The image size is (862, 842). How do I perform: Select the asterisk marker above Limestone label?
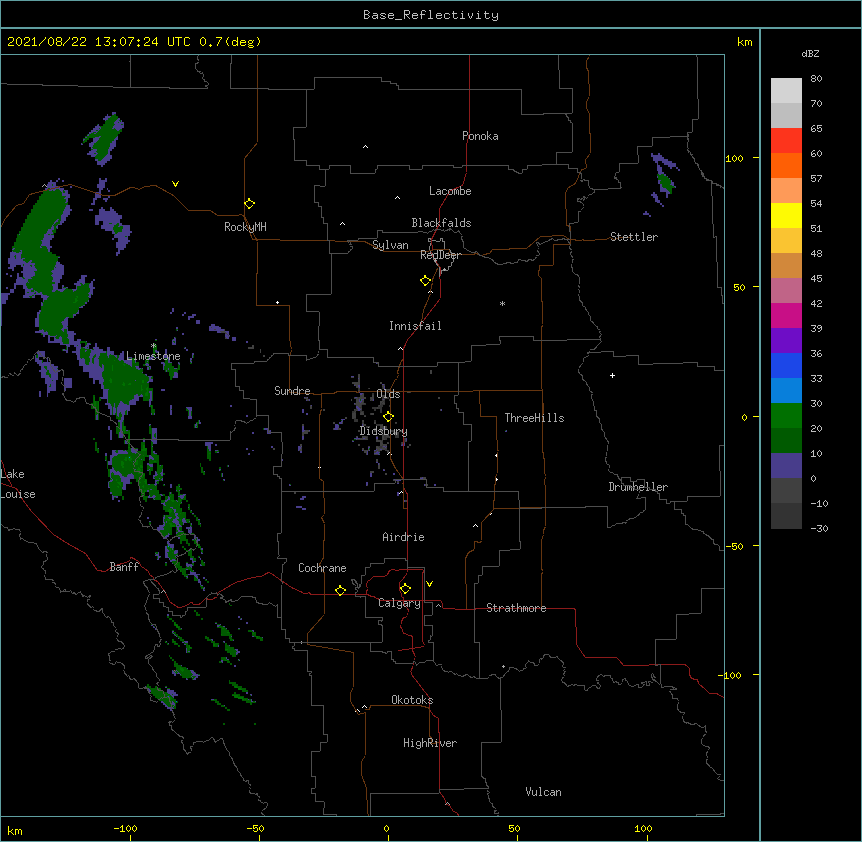pyautogui.click(x=153, y=346)
